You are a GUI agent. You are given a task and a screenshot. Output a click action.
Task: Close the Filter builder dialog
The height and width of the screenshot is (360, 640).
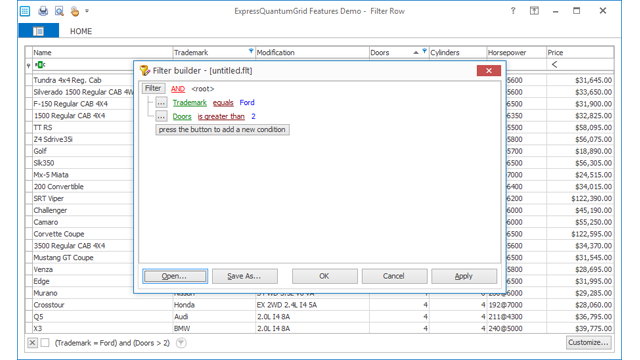pyautogui.click(x=489, y=71)
